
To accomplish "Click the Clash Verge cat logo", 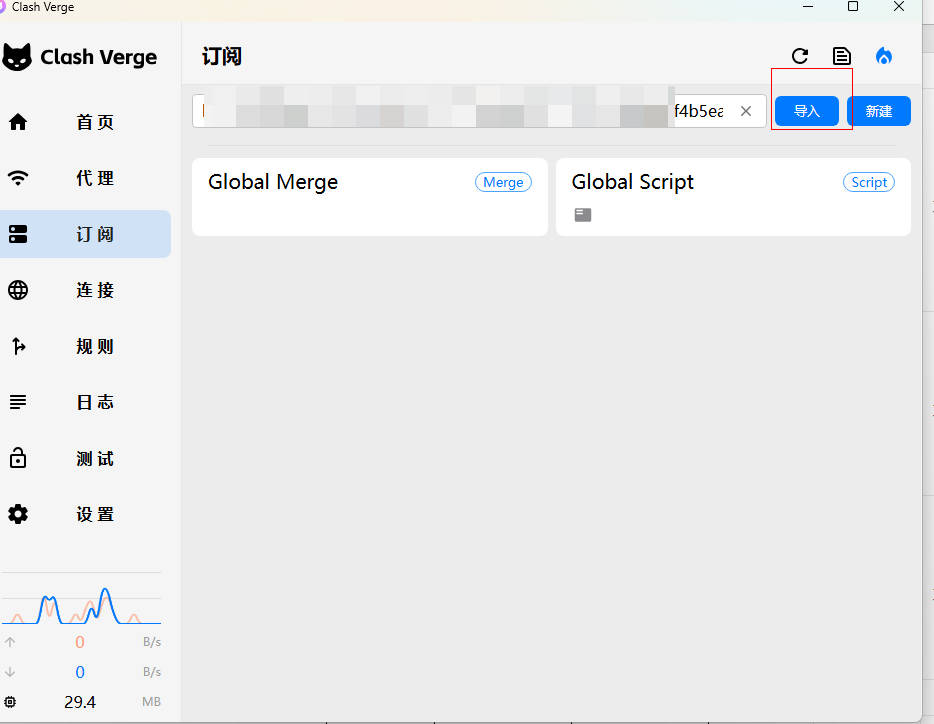I will coord(17,57).
